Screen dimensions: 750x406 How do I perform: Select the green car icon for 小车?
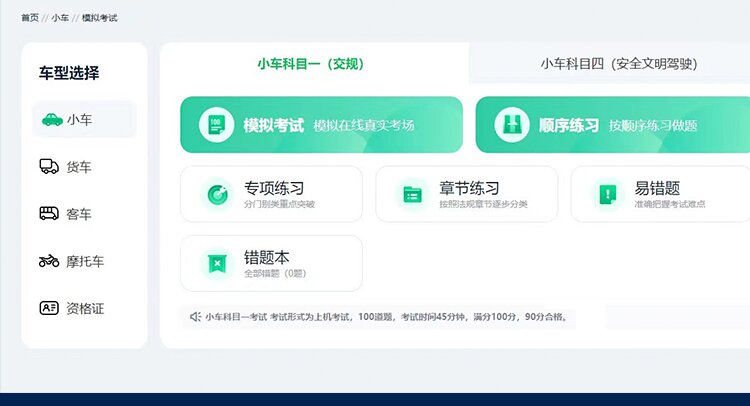pos(52,120)
